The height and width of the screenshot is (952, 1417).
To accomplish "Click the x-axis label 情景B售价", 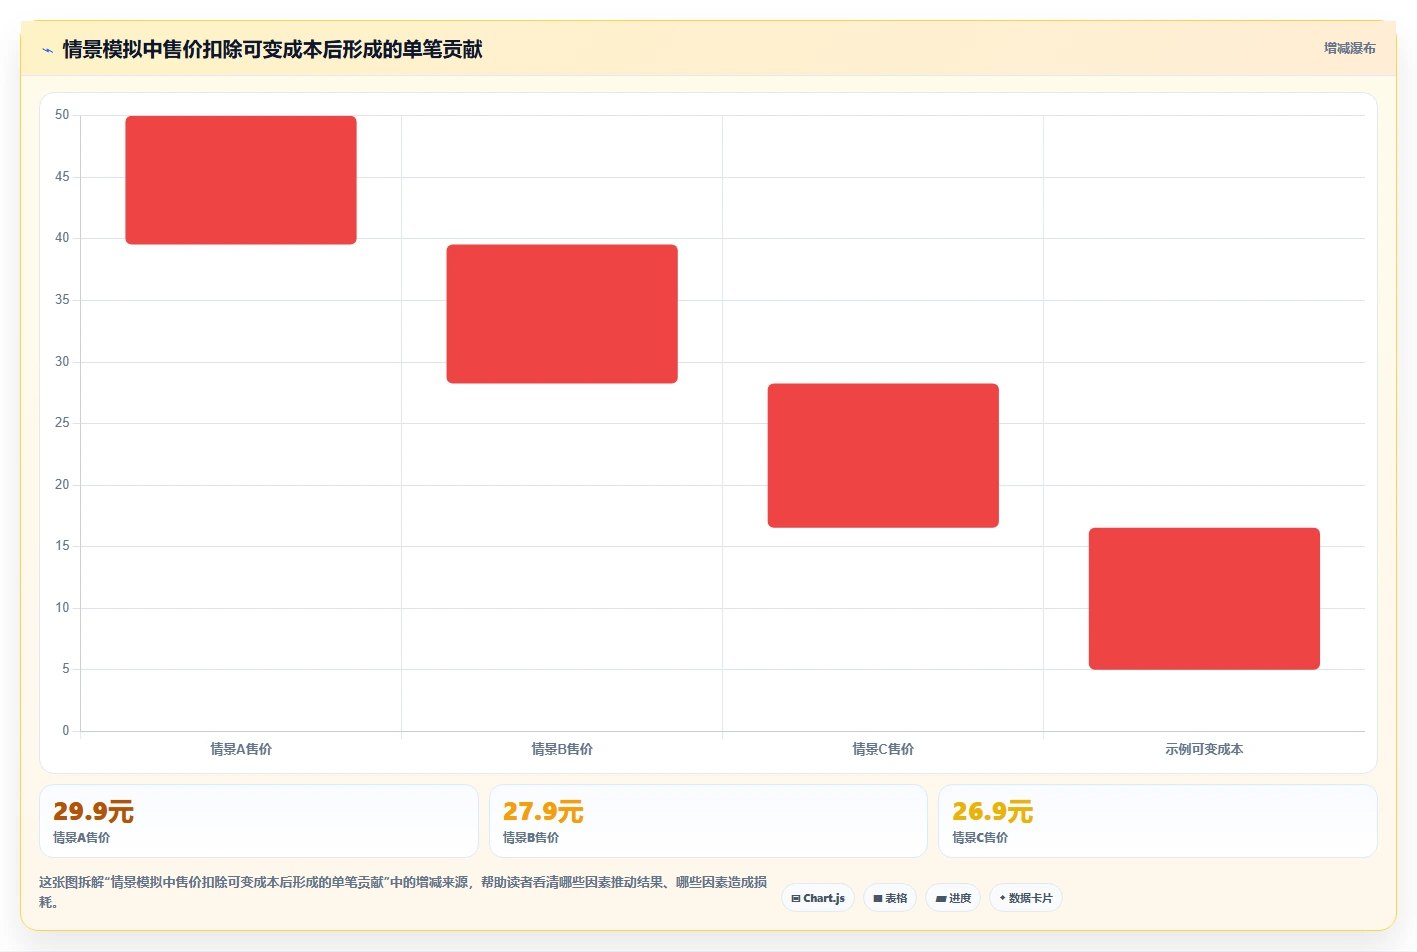I will [x=562, y=749].
